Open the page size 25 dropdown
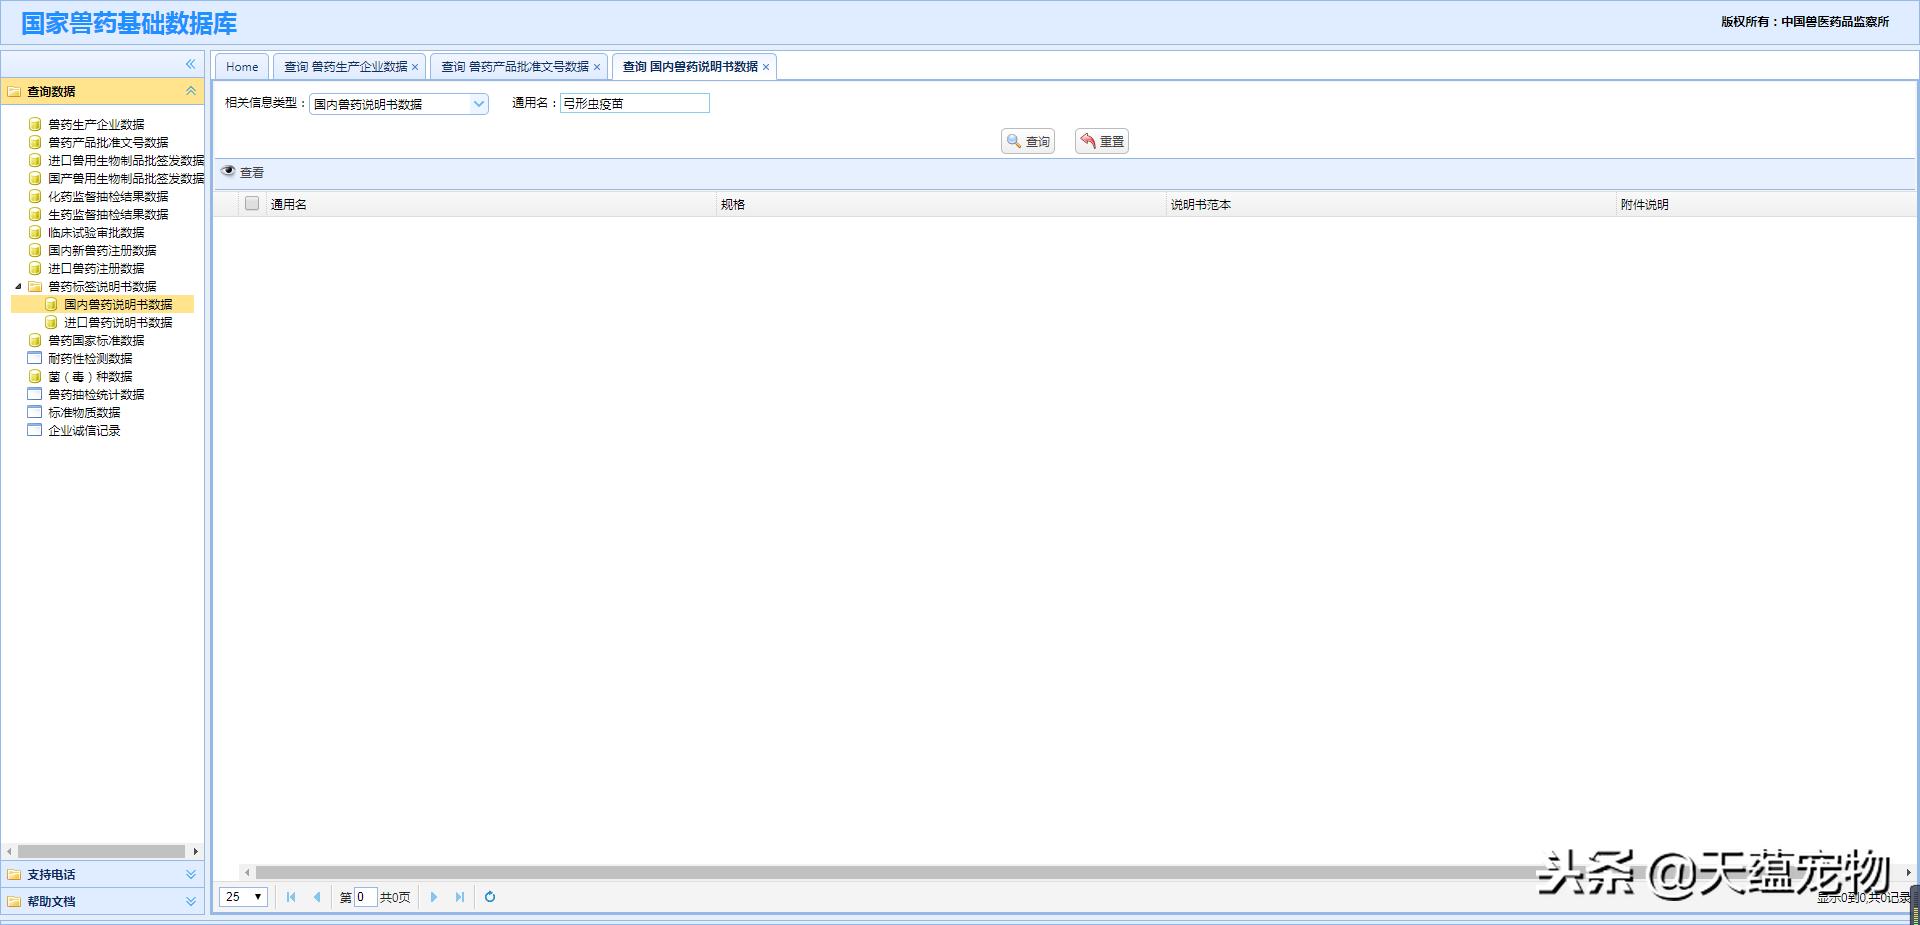Screen dimensions: 1920x925 tap(243, 897)
